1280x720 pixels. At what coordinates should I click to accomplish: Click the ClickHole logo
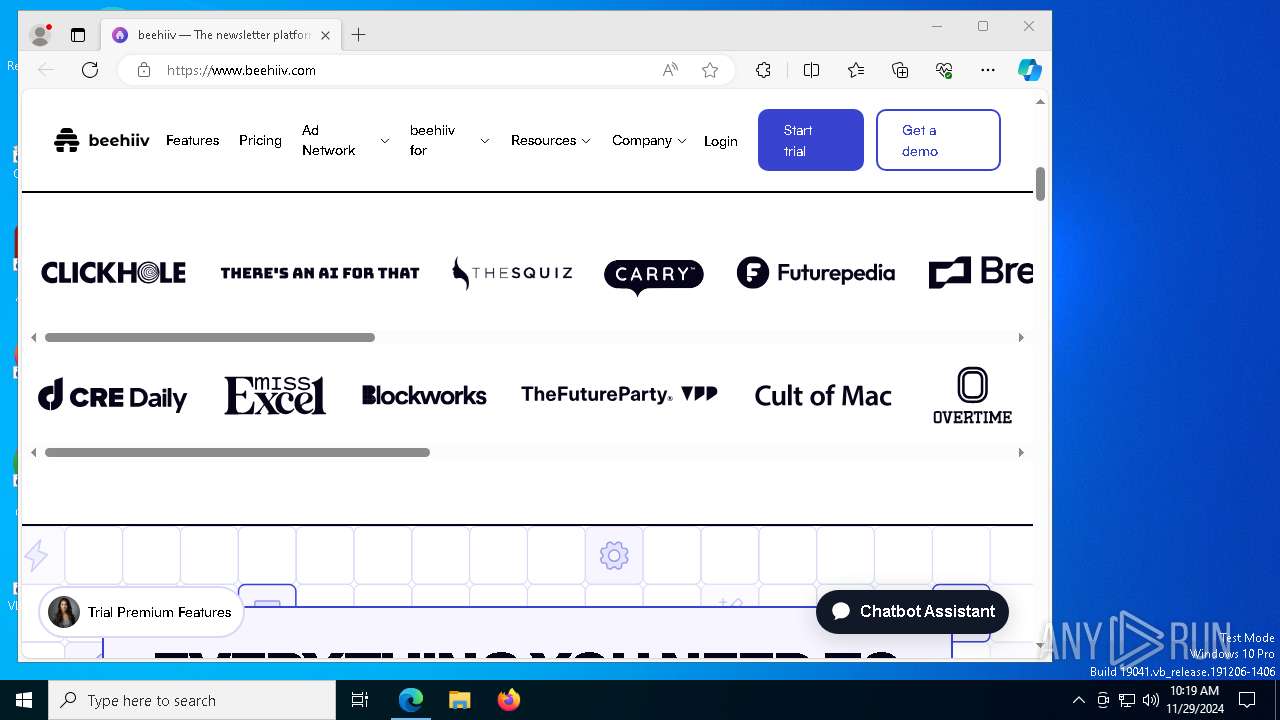pyautogui.click(x=113, y=273)
